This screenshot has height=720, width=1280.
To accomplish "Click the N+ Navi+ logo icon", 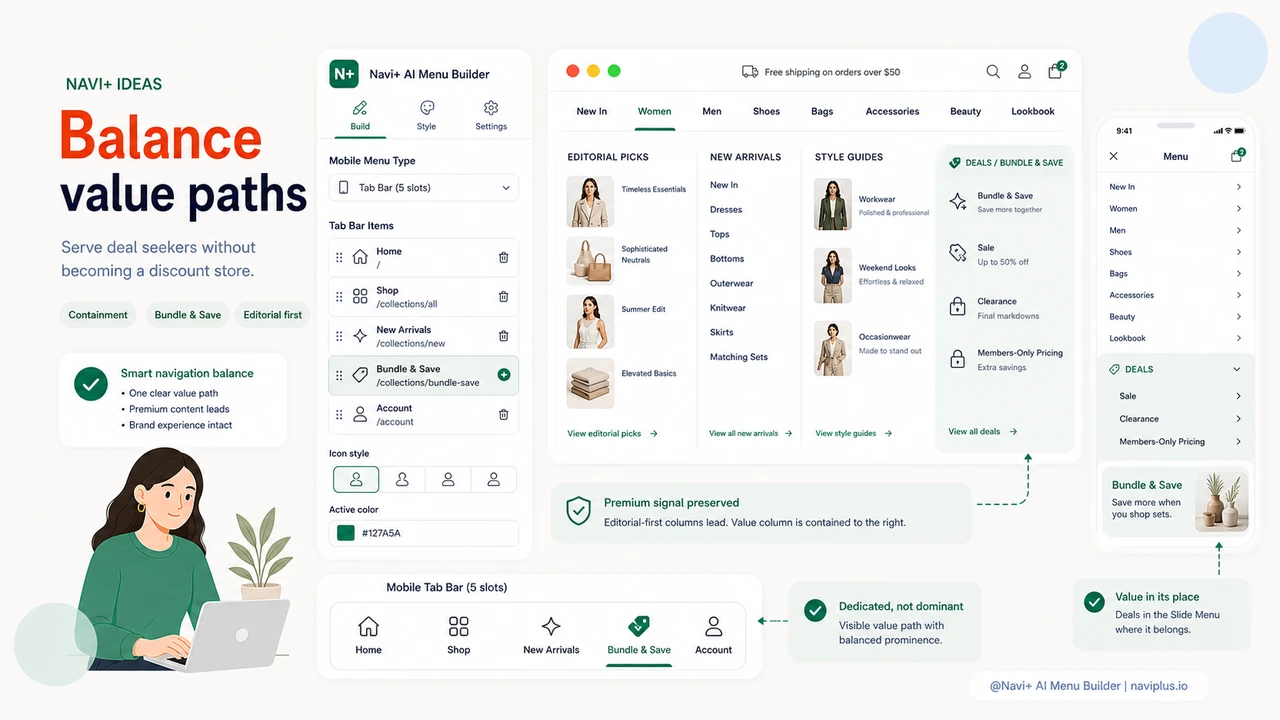I will (x=344, y=74).
